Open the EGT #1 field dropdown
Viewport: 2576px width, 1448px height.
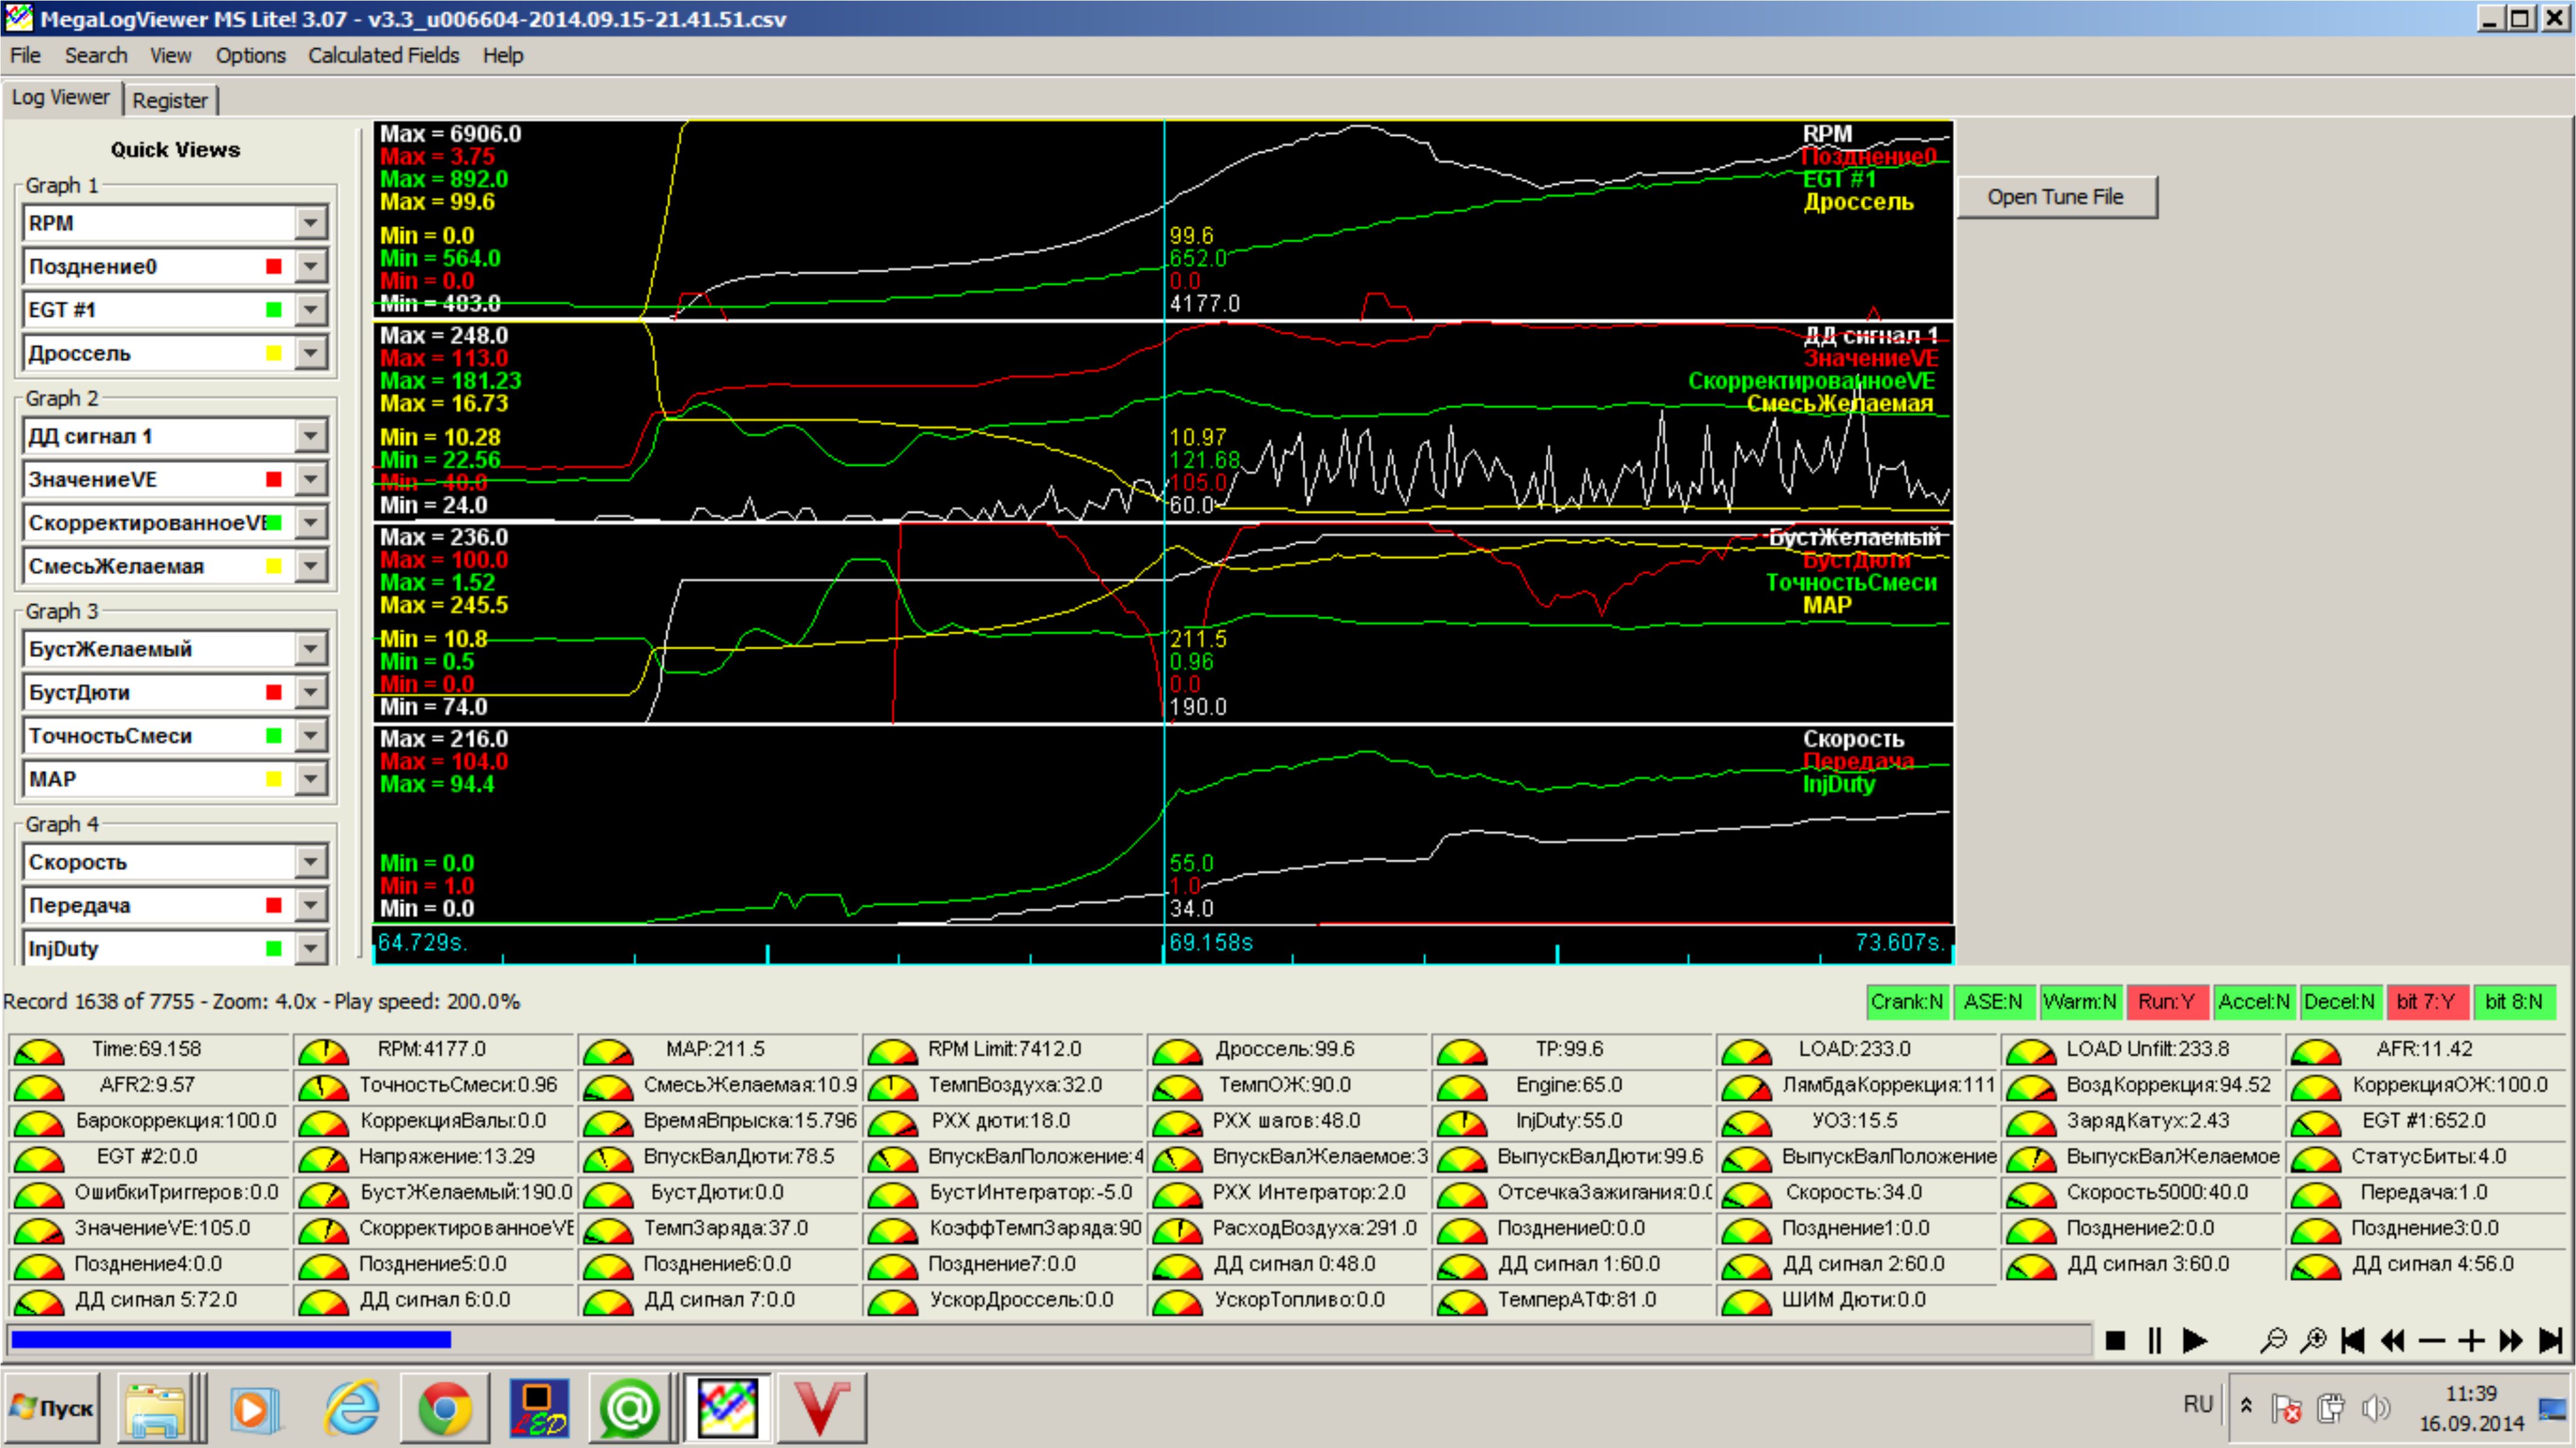[x=311, y=310]
